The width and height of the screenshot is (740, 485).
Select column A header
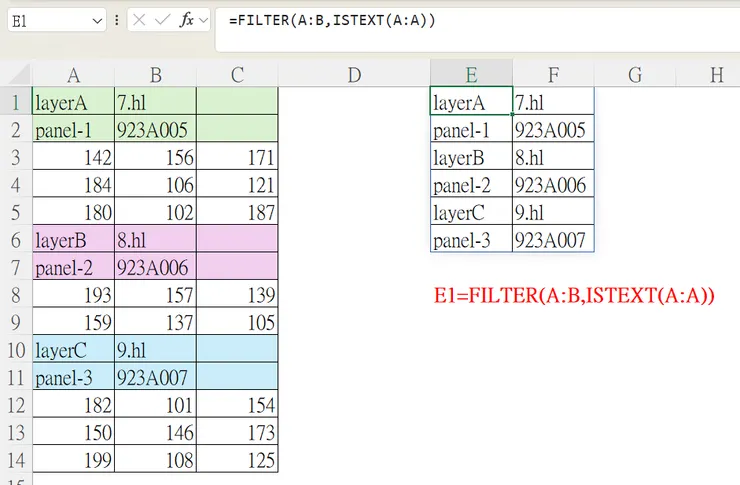coord(73,75)
